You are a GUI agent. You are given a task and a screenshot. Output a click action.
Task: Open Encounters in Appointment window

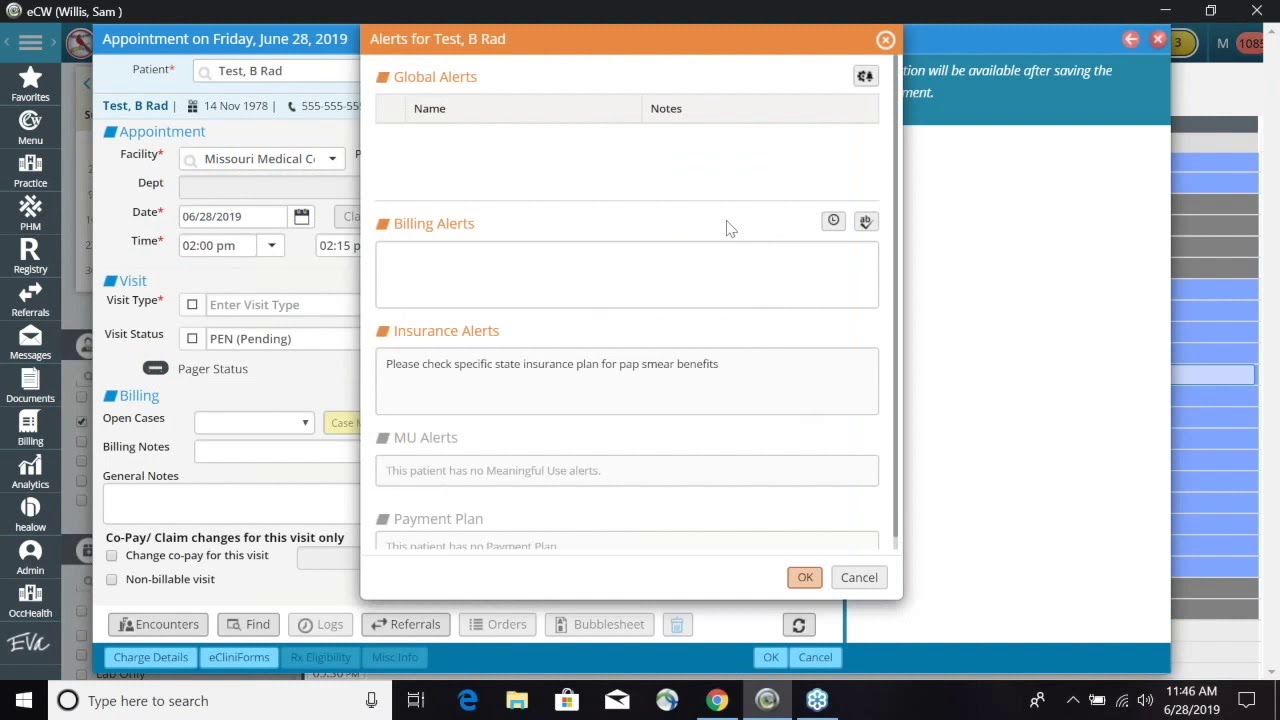point(158,625)
